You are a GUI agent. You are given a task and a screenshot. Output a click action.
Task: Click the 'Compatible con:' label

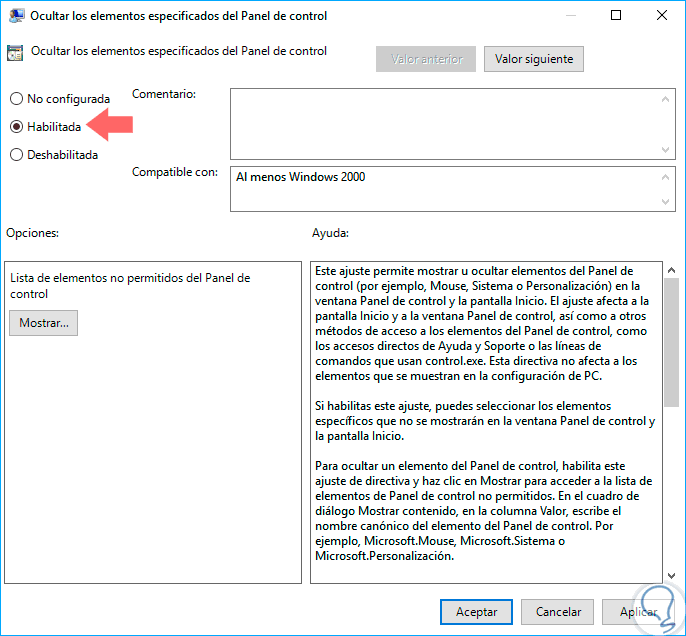click(175, 172)
